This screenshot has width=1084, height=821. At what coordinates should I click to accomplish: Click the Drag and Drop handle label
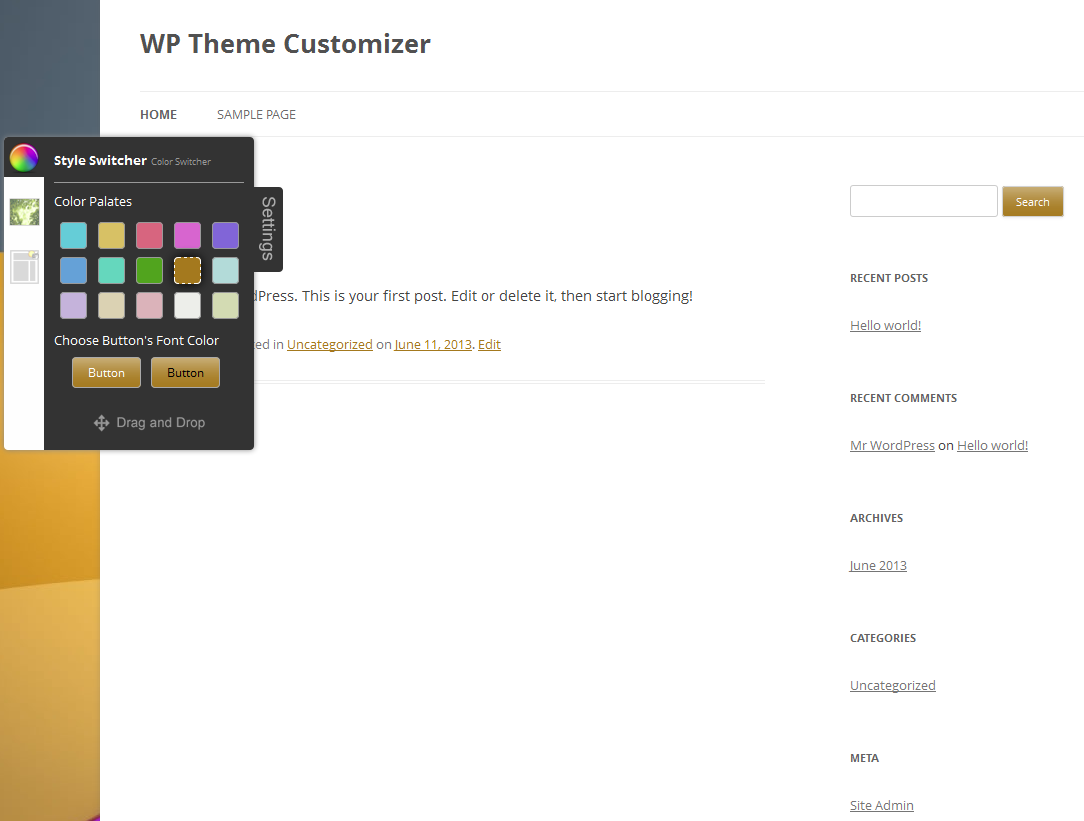pyautogui.click(x=160, y=422)
